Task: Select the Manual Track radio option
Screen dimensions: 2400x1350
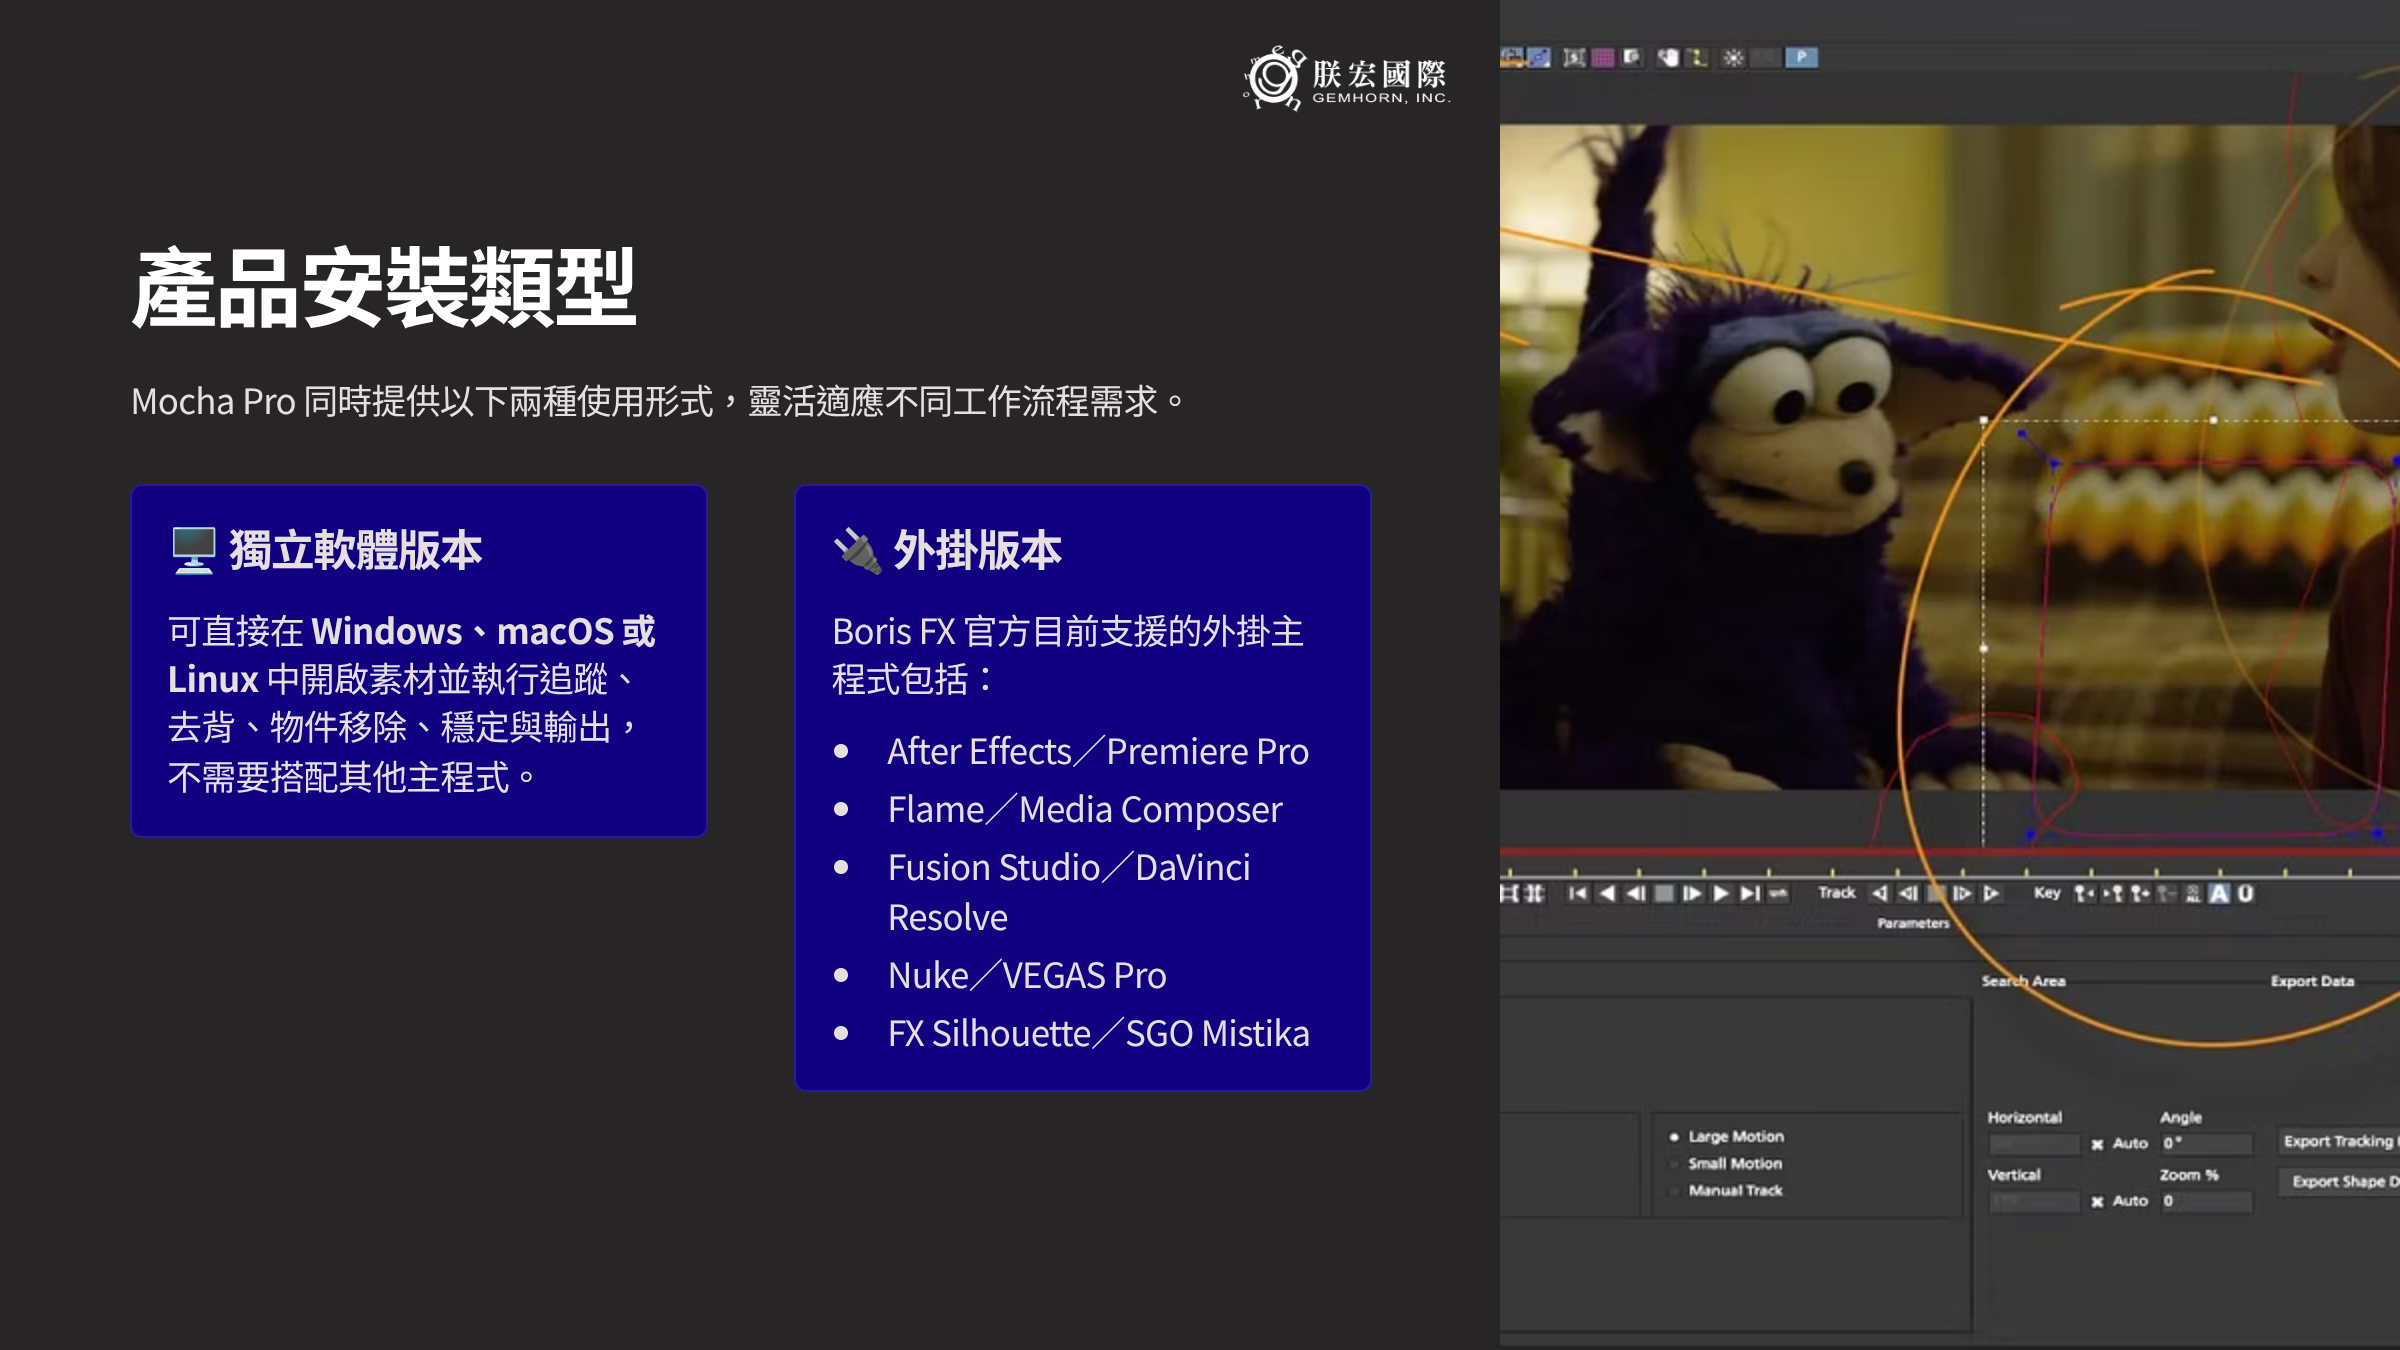Action: pos(1727,1191)
